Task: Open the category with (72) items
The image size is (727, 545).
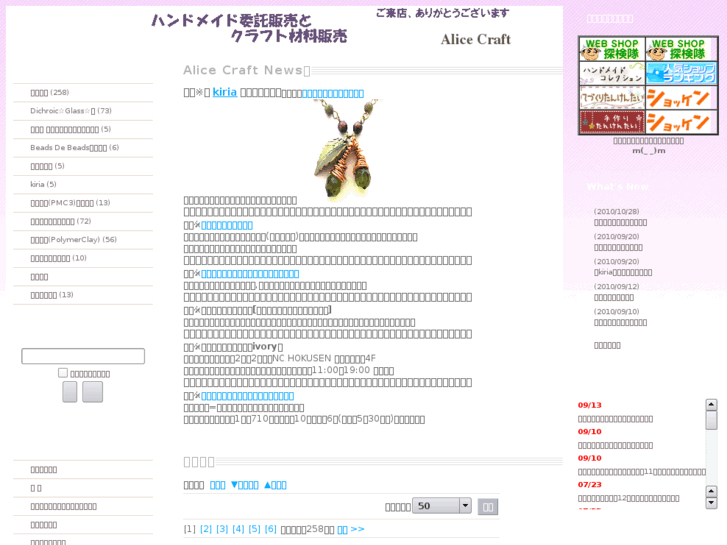Action: pyautogui.click(x=61, y=221)
